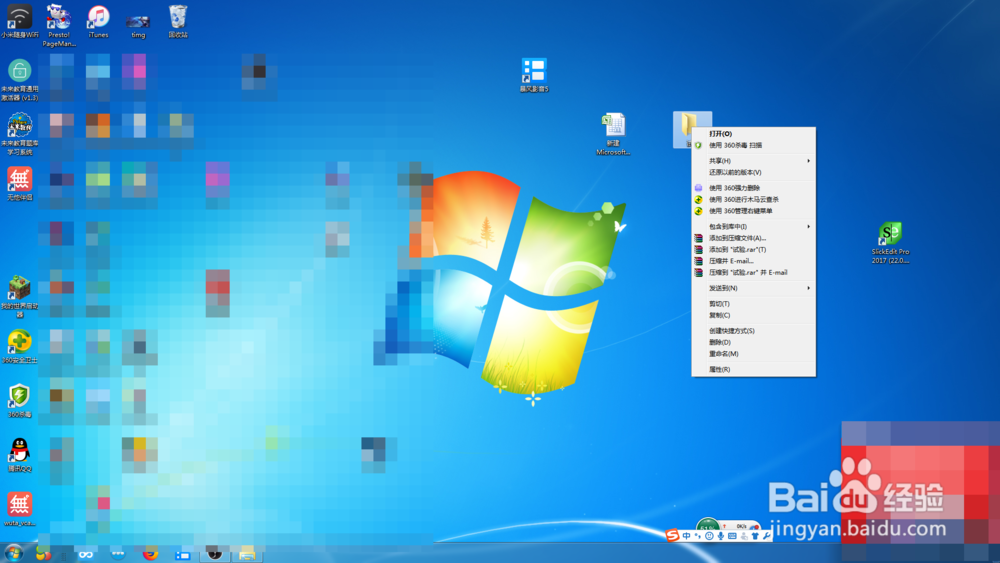Select the highlighted folder icon on desktop
Image resolution: width=1000 pixels, height=563 pixels.
[688, 126]
